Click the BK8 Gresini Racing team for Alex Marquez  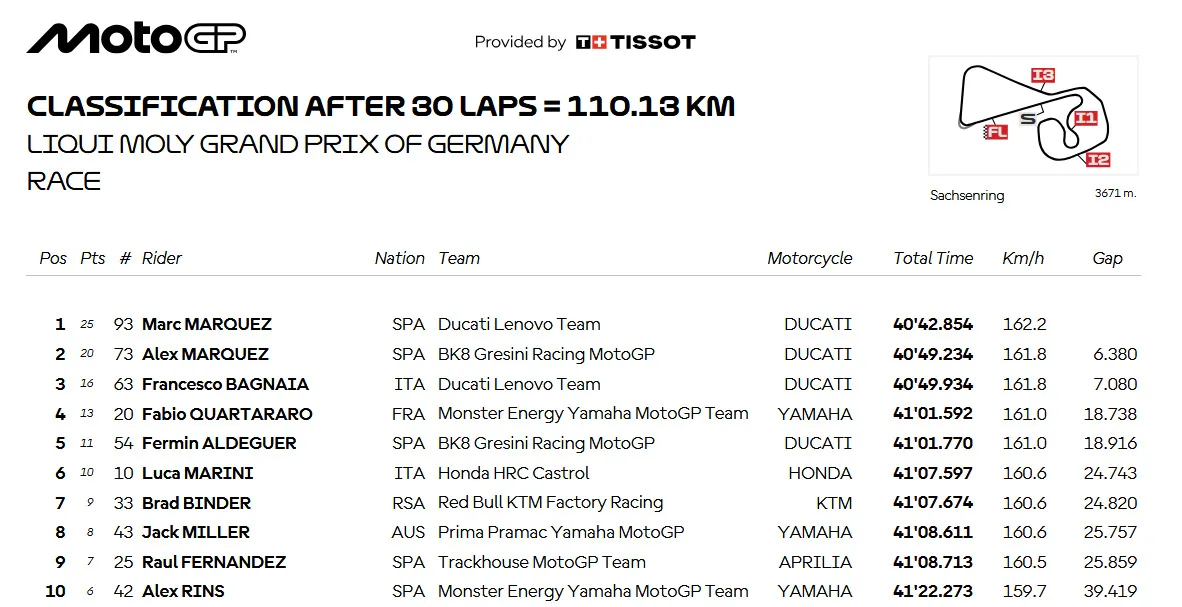click(x=547, y=354)
